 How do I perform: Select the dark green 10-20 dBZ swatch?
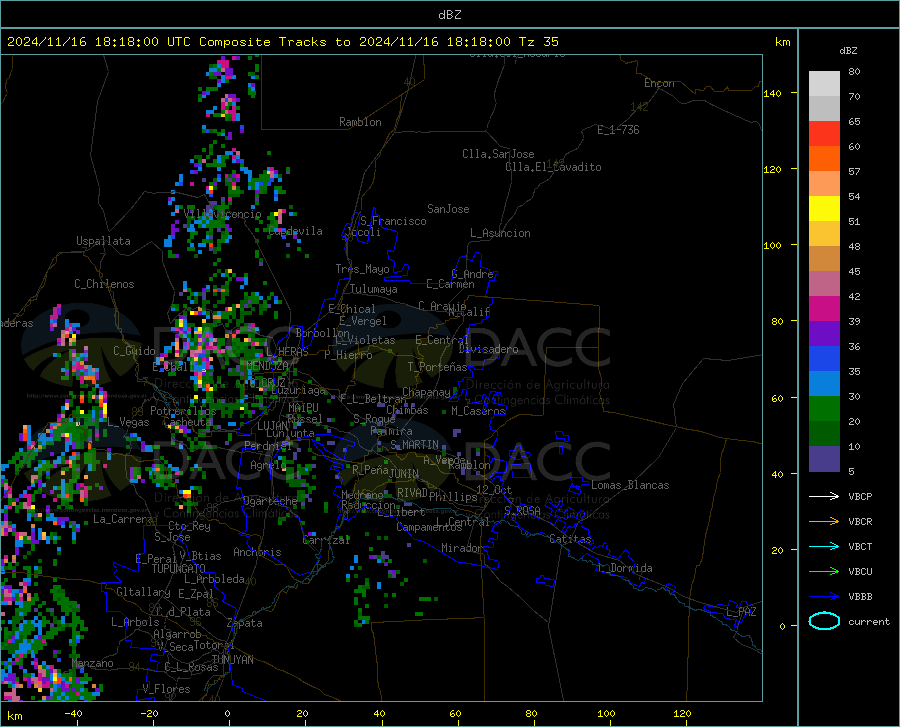coord(824,433)
